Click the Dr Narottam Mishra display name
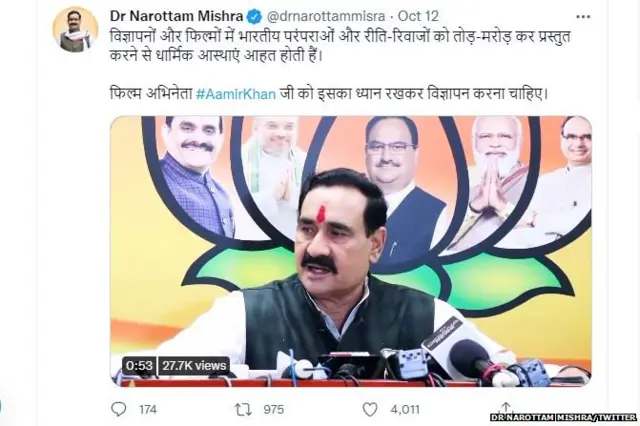 pos(177,16)
